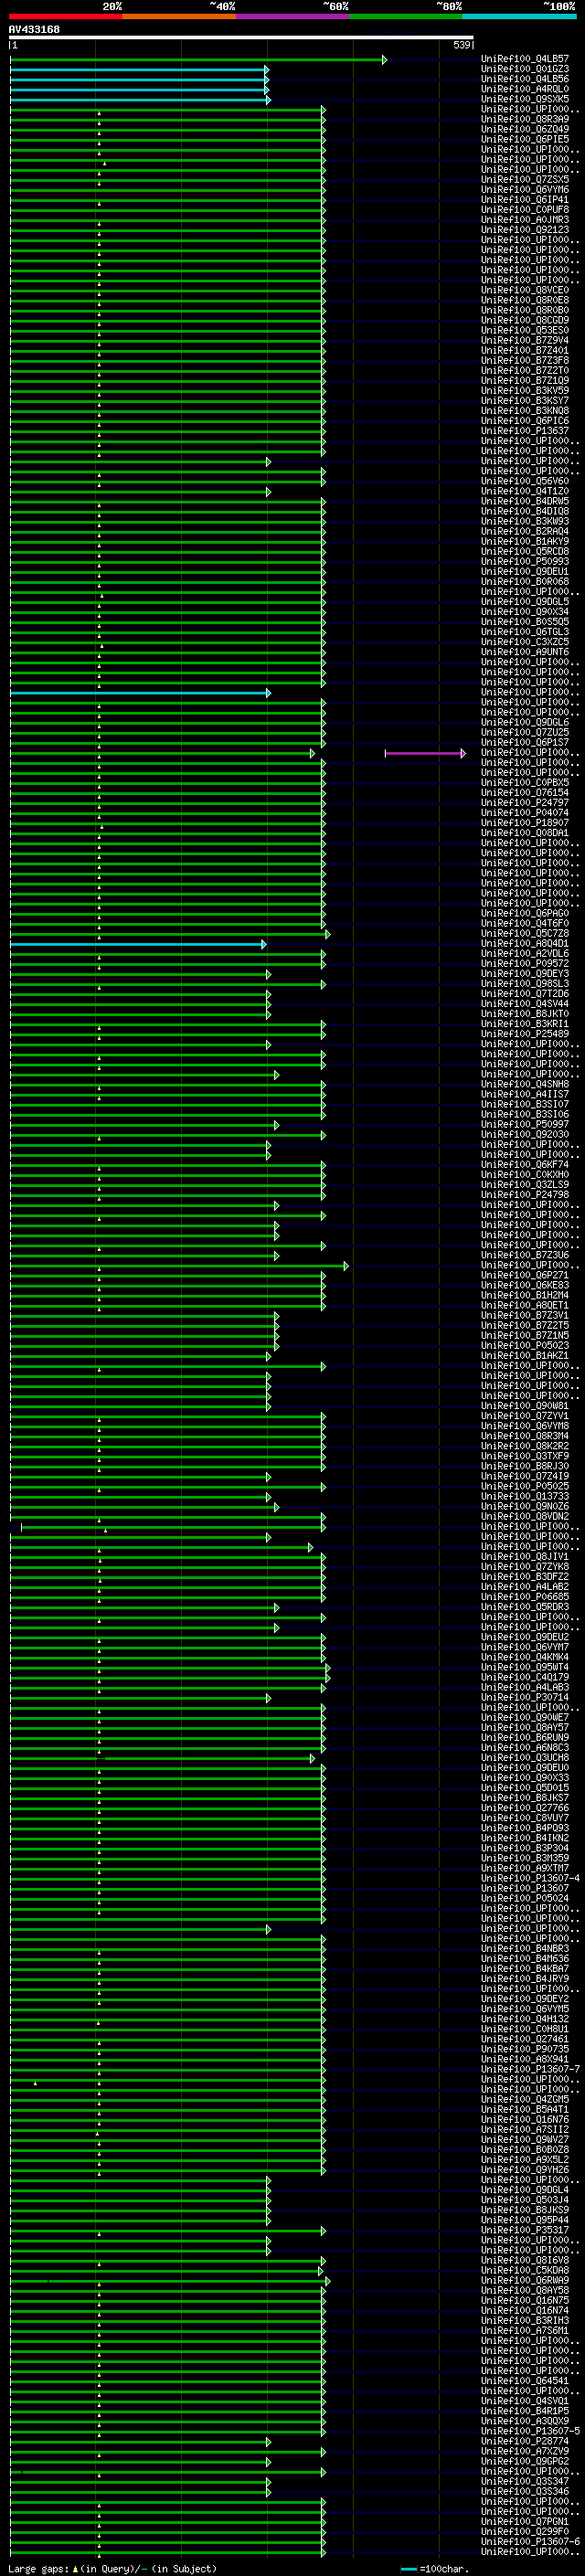Click the green alignment bar for Q4LB57
This screenshot has height=2576, width=585.
[198, 60]
